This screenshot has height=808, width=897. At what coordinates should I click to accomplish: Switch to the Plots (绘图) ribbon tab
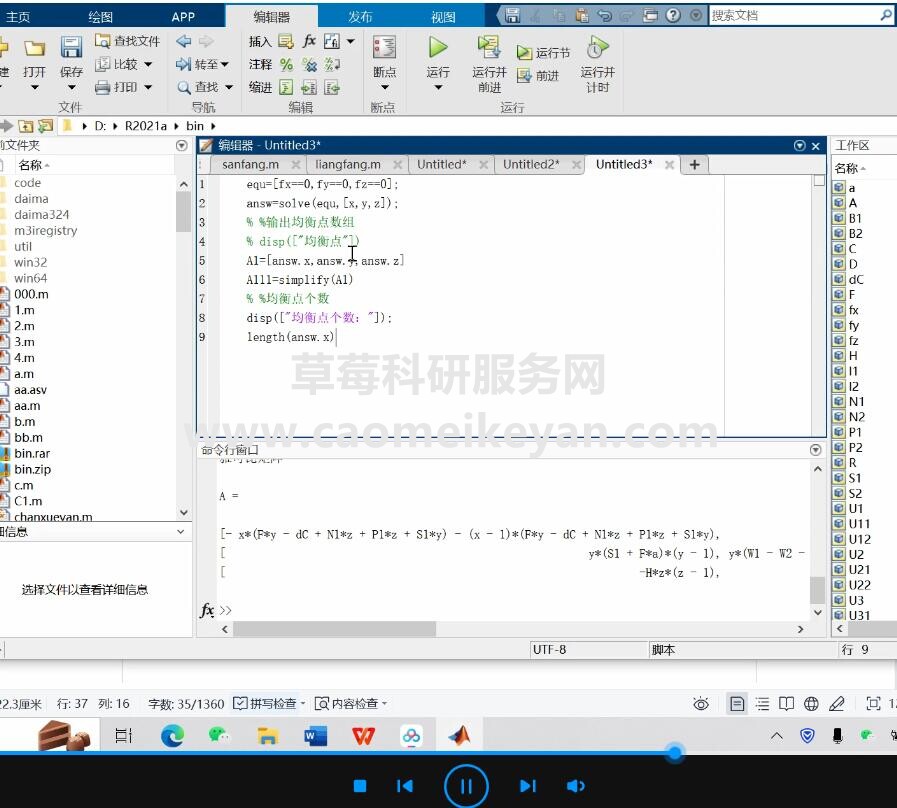click(100, 17)
